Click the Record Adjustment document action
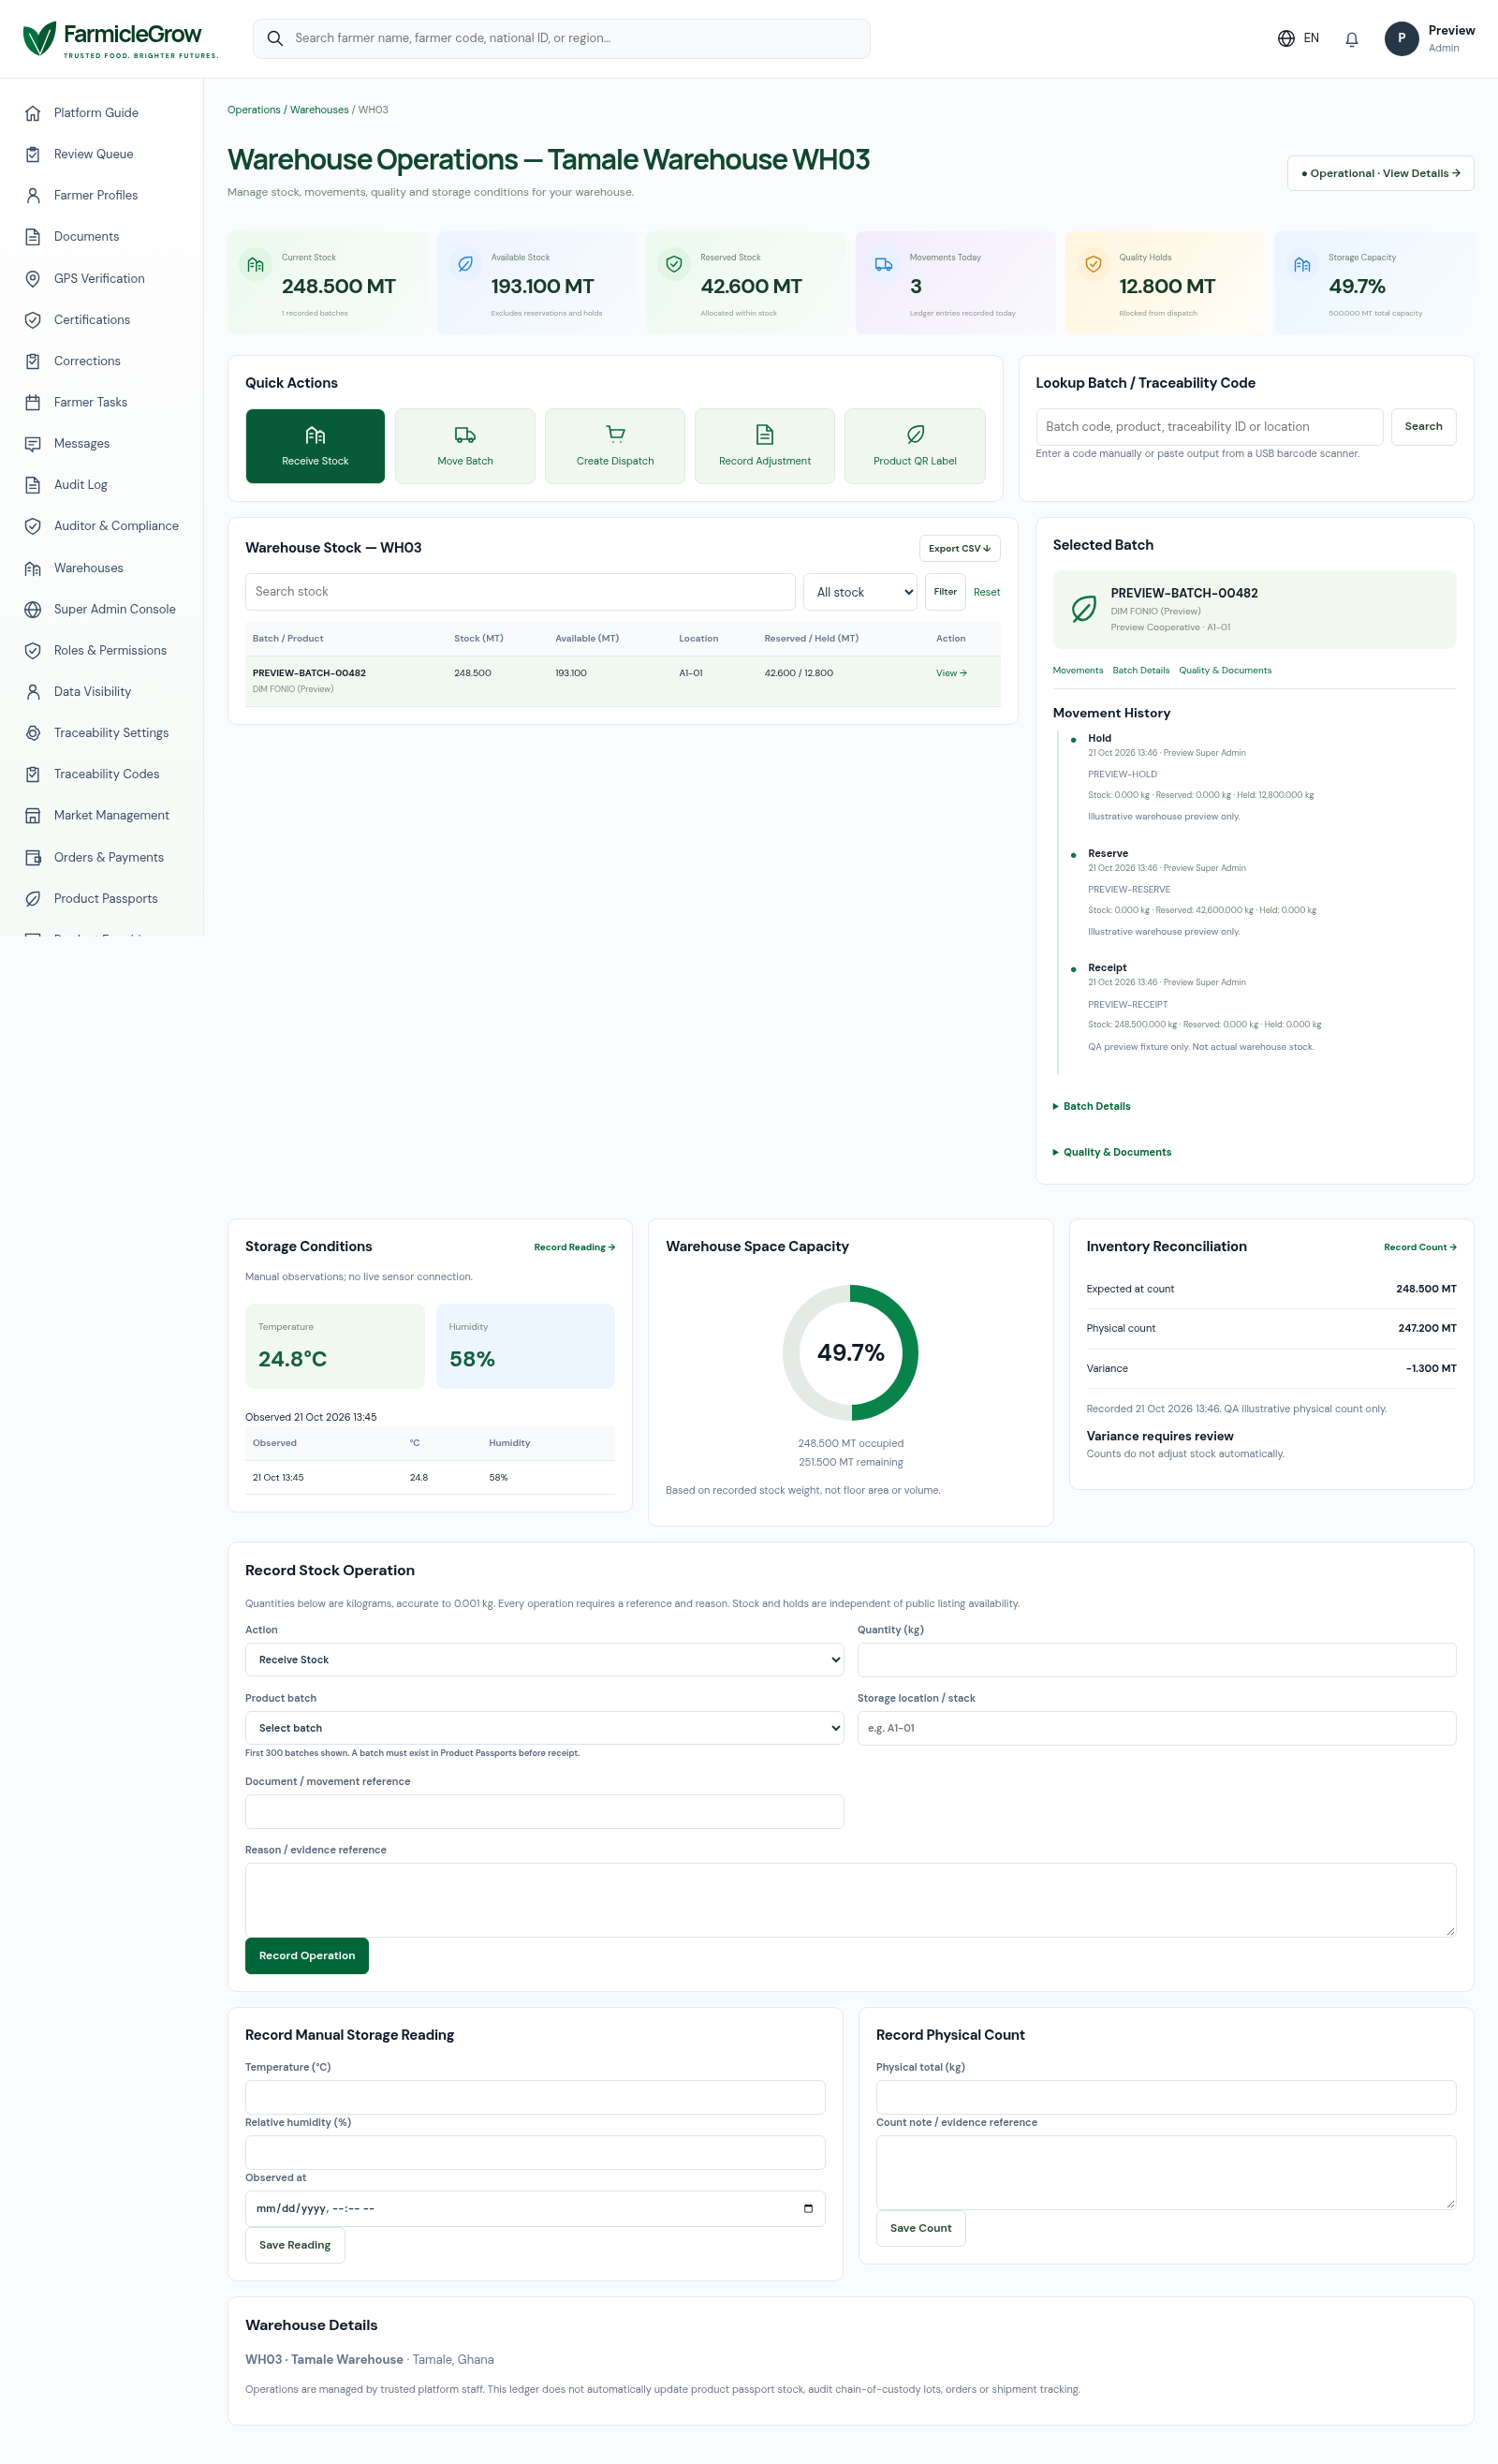The width and height of the screenshot is (1498, 2464). (765, 446)
